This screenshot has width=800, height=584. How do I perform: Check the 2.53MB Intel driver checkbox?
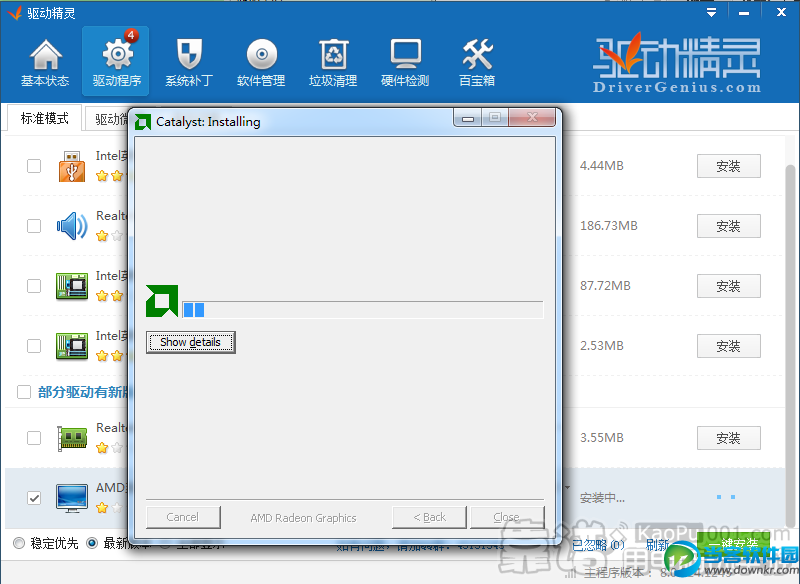tap(34, 346)
